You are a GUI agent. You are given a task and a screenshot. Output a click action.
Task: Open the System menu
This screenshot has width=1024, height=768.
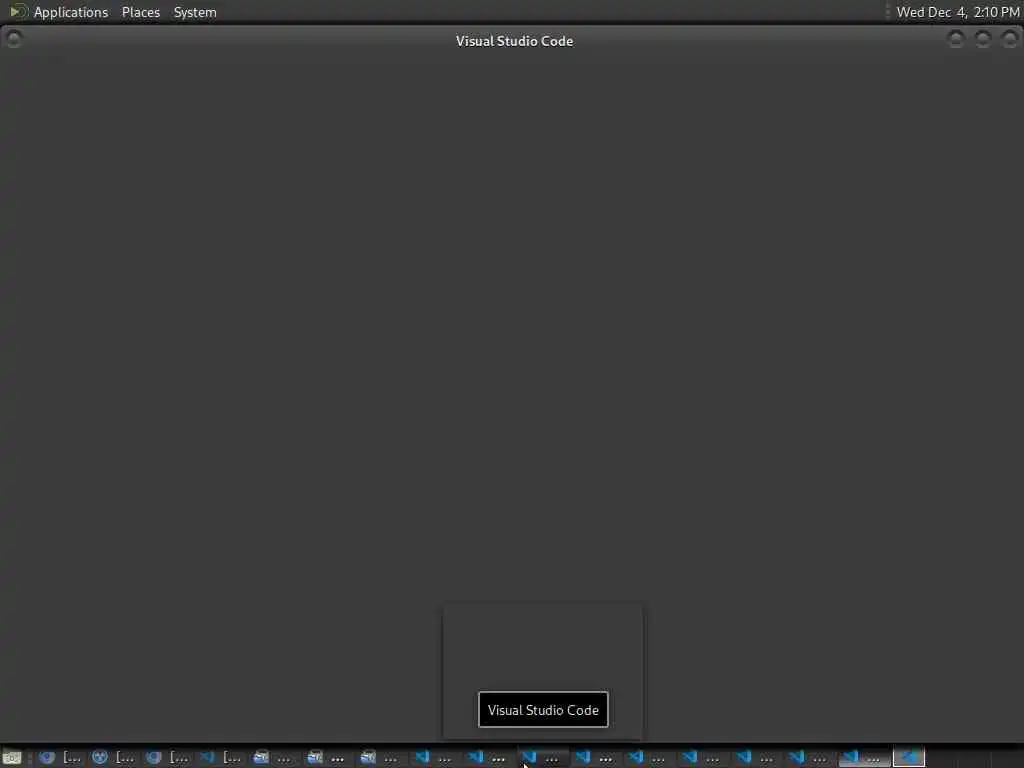(x=195, y=12)
